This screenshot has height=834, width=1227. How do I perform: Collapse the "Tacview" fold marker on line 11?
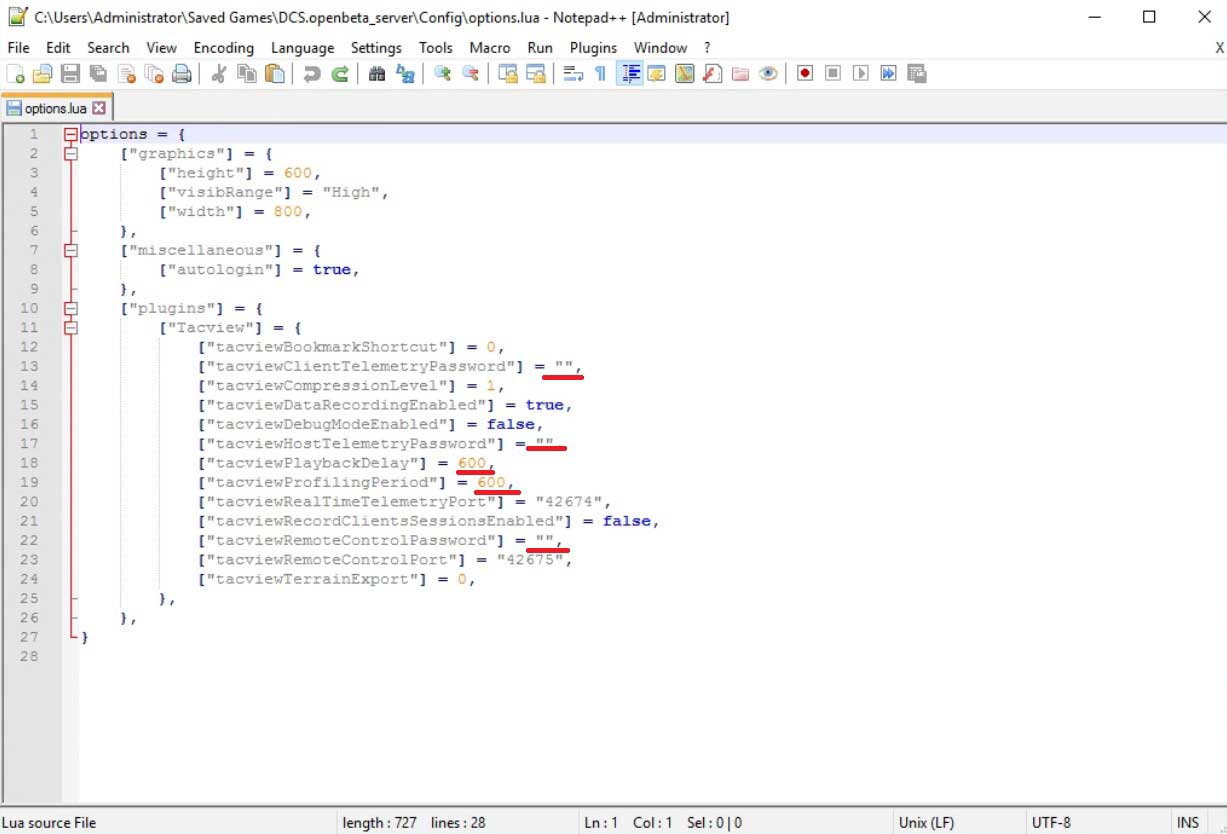pos(70,327)
